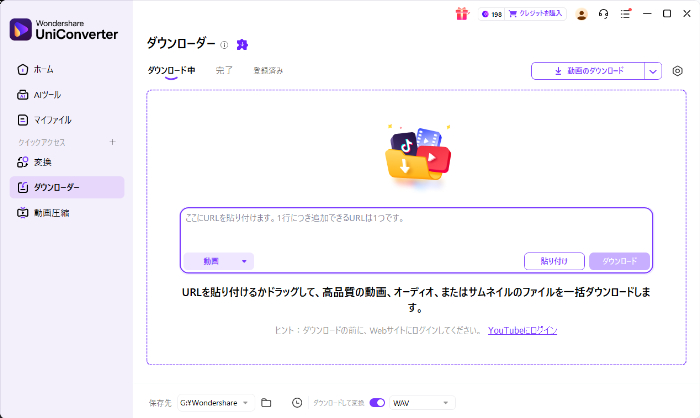Click the クレジットを購入 purchase button
Viewport: 700px width, 418px height.
(x=535, y=14)
